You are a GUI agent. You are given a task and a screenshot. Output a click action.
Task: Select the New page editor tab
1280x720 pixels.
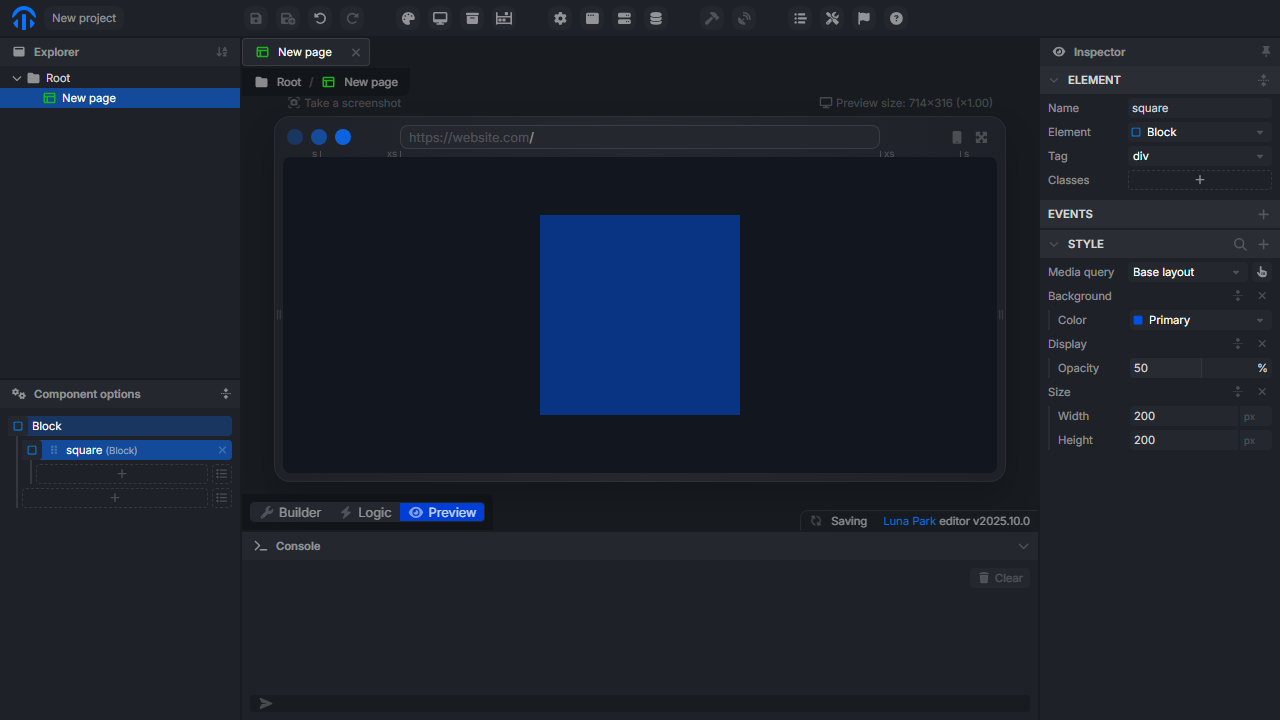(305, 52)
